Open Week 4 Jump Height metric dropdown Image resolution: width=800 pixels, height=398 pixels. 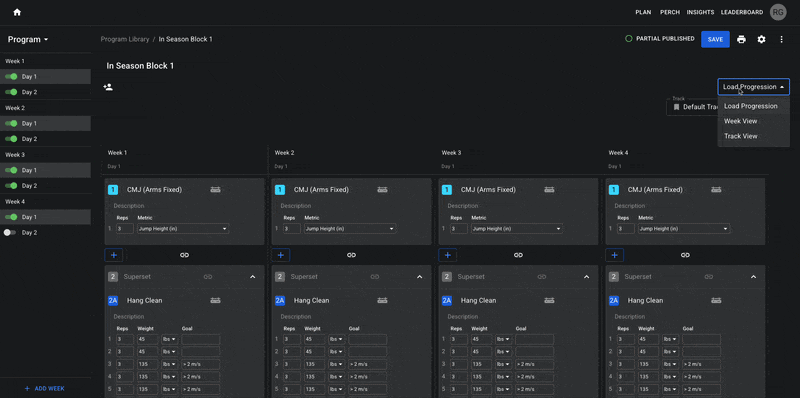684,229
